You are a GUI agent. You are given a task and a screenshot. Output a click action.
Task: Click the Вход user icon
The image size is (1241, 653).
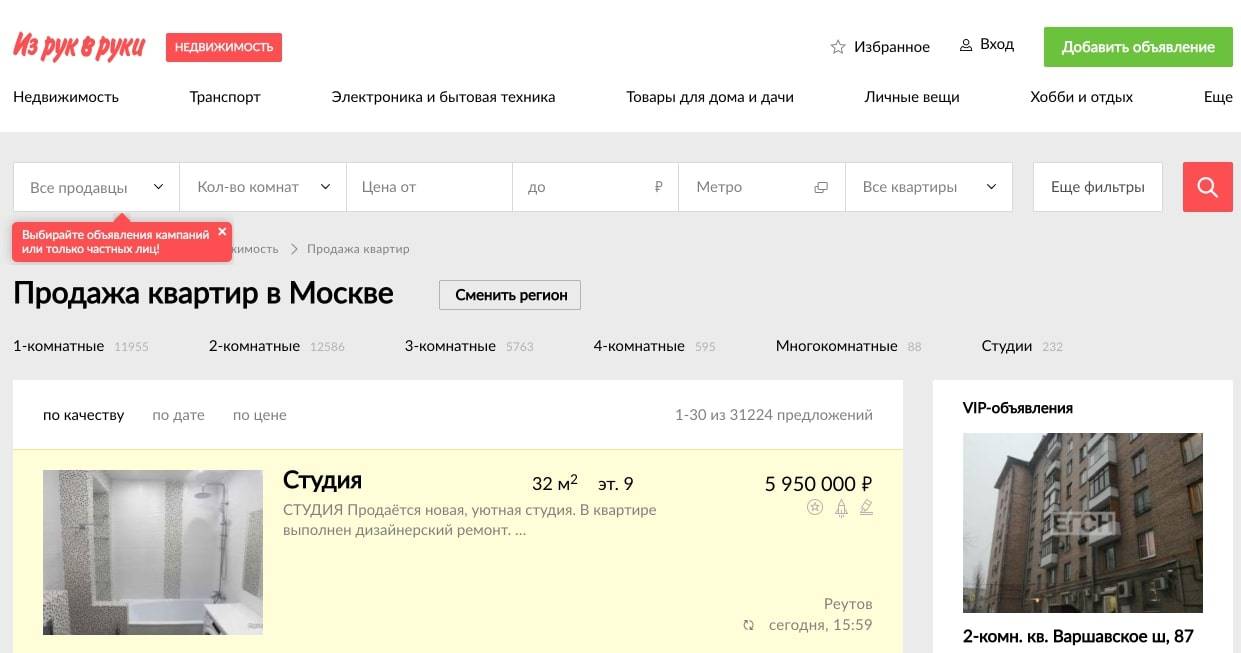[966, 45]
